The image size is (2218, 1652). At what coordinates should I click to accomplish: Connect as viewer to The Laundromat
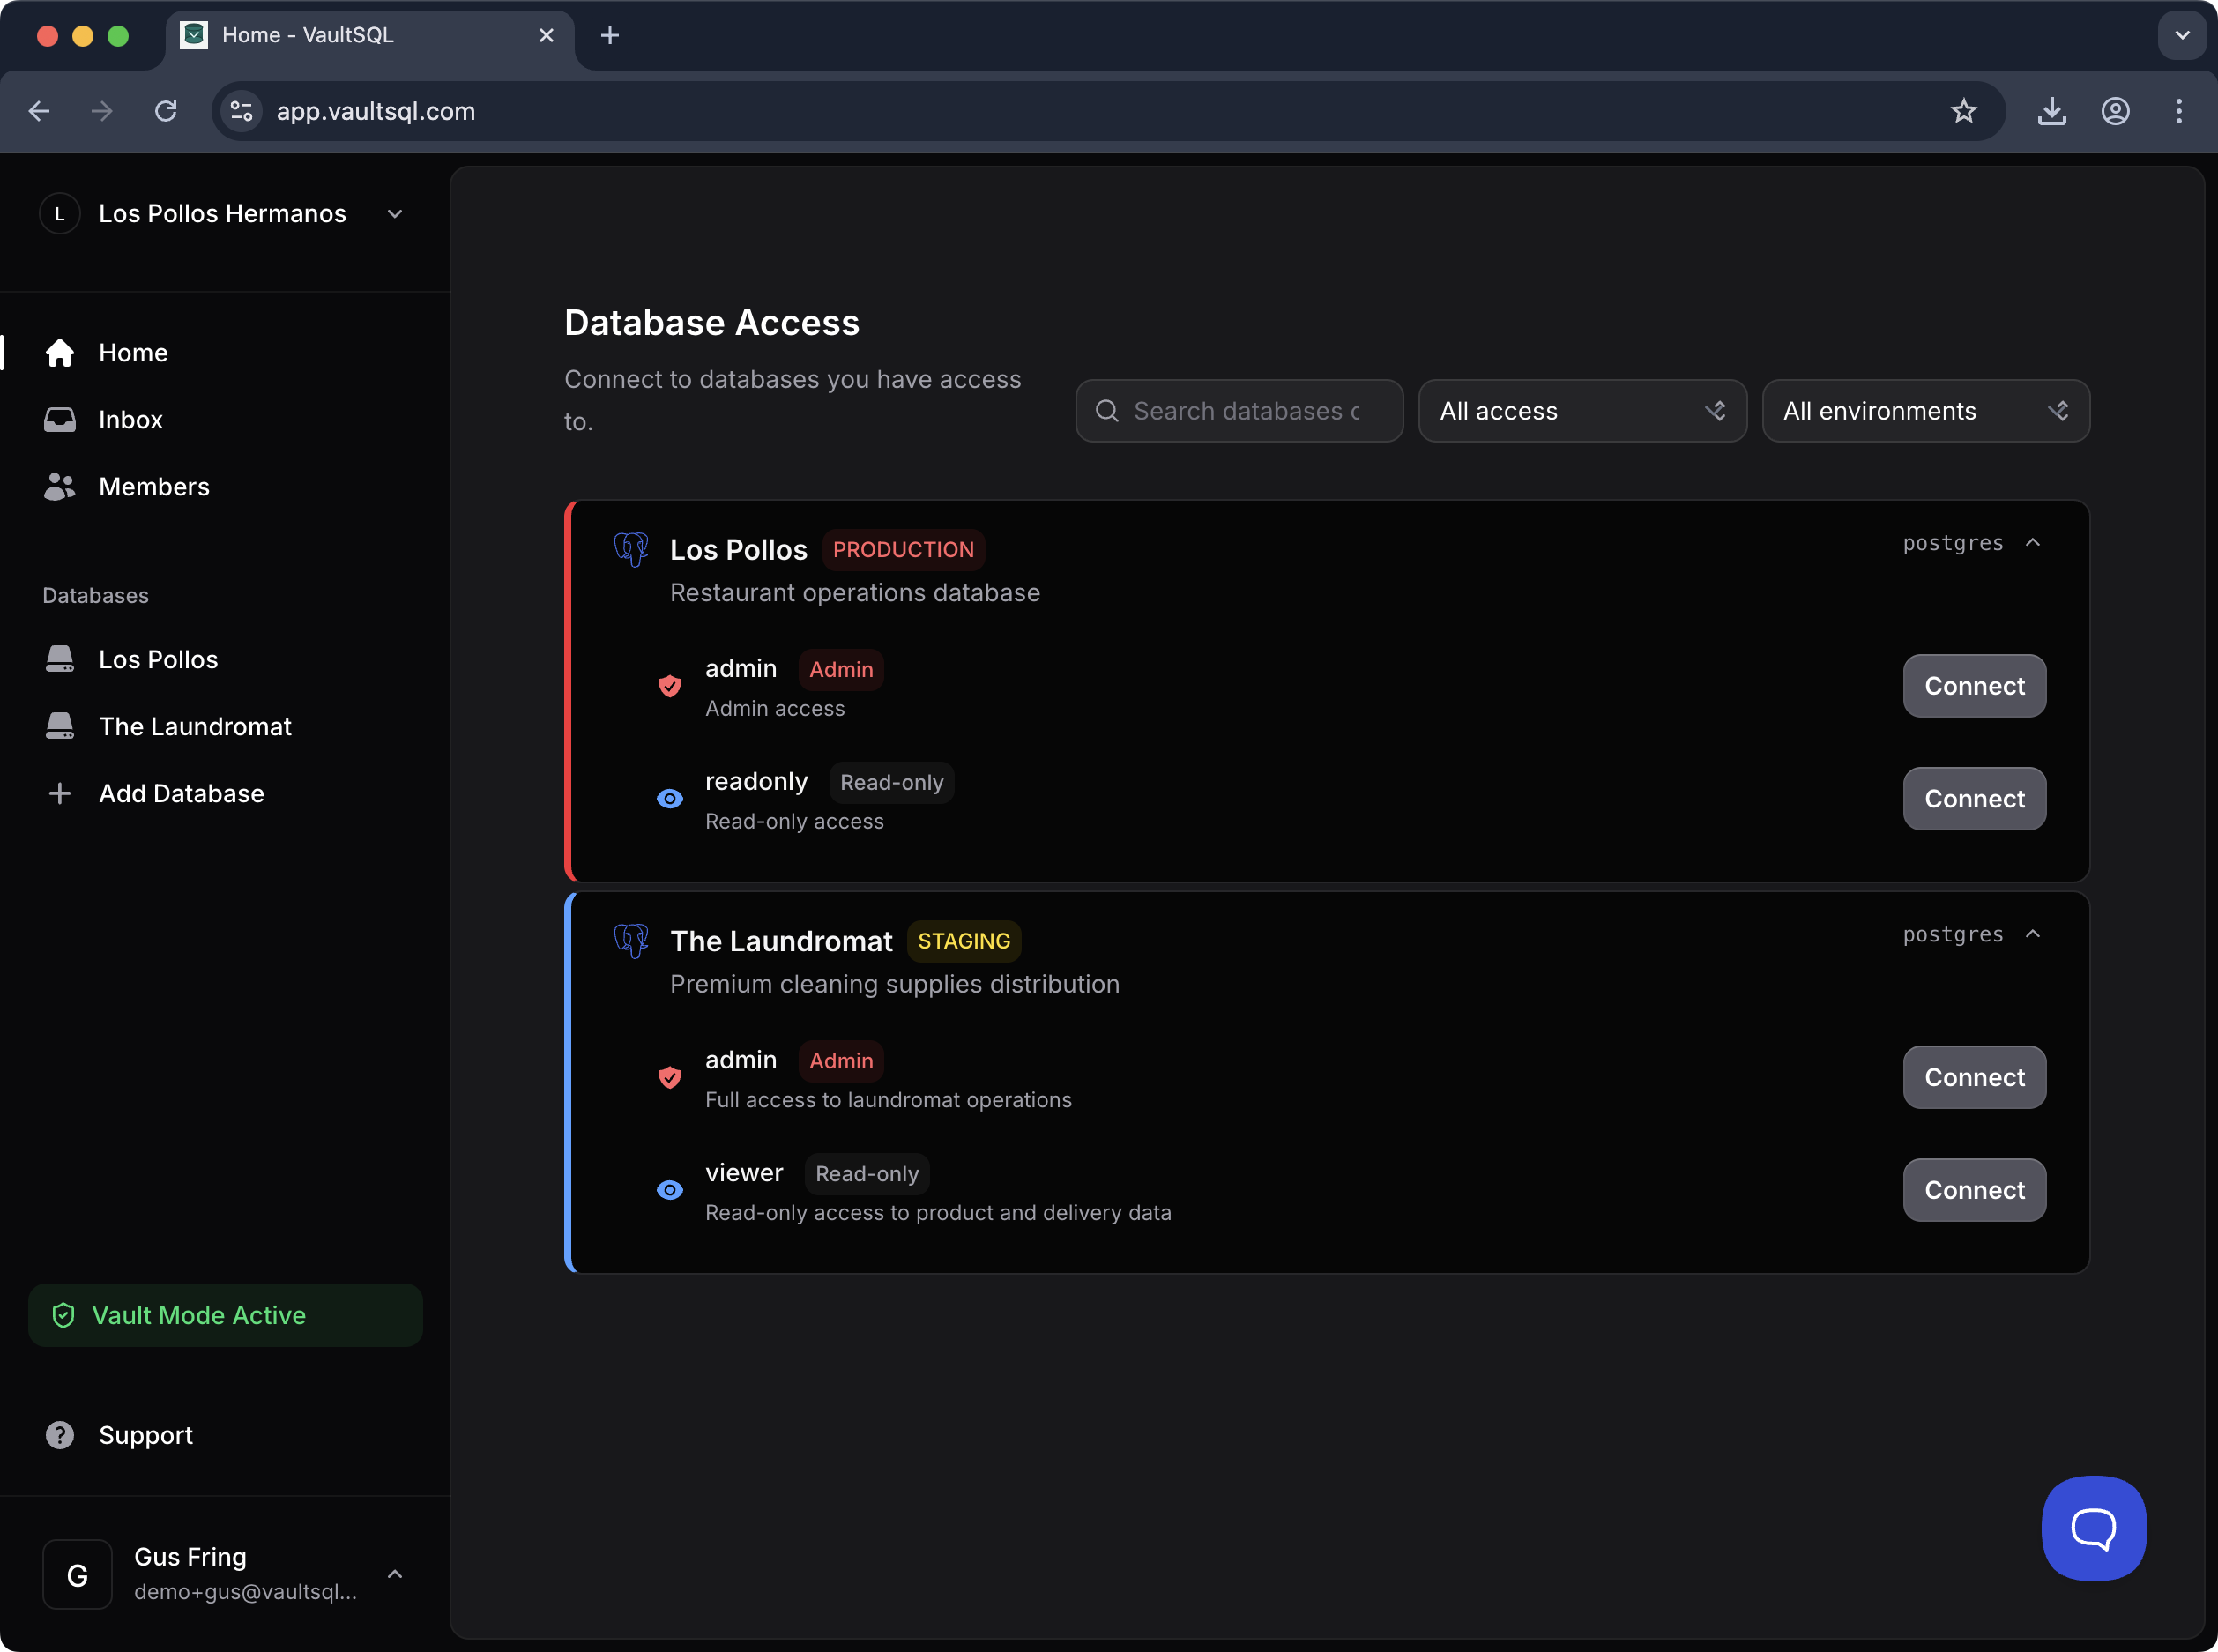[x=1974, y=1190]
